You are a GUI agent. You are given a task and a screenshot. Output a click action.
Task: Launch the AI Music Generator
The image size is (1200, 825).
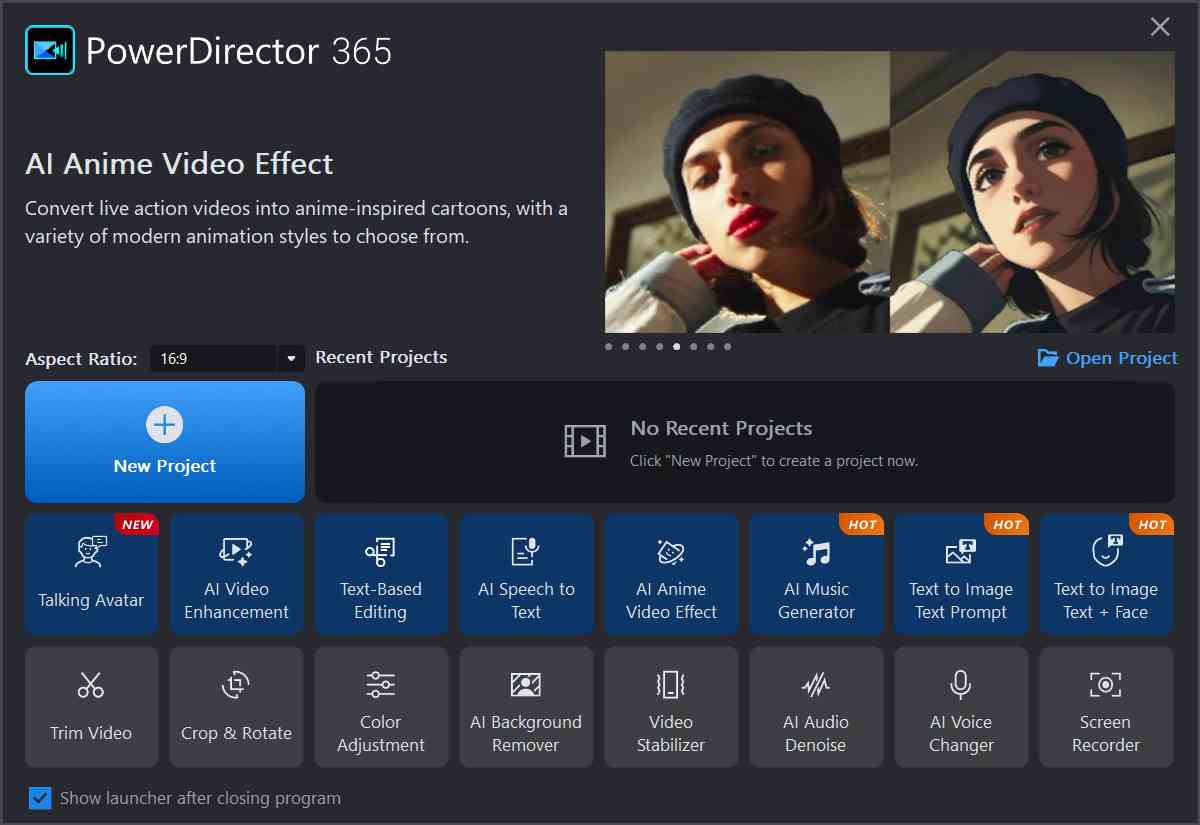pos(816,575)
